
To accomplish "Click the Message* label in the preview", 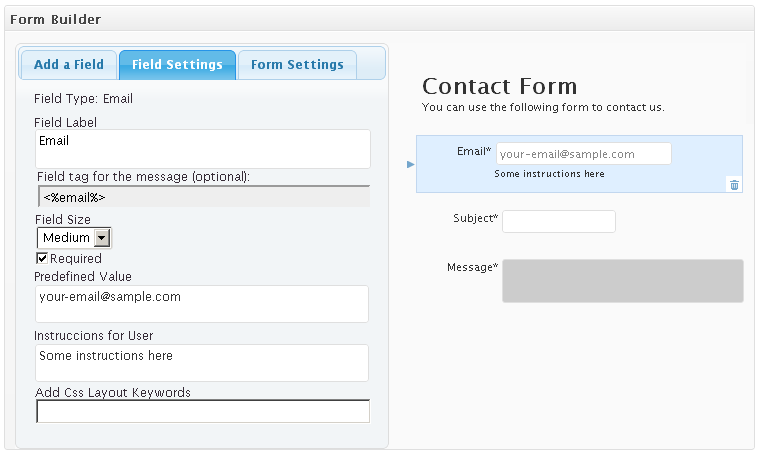I will click(x=472, y=267).
